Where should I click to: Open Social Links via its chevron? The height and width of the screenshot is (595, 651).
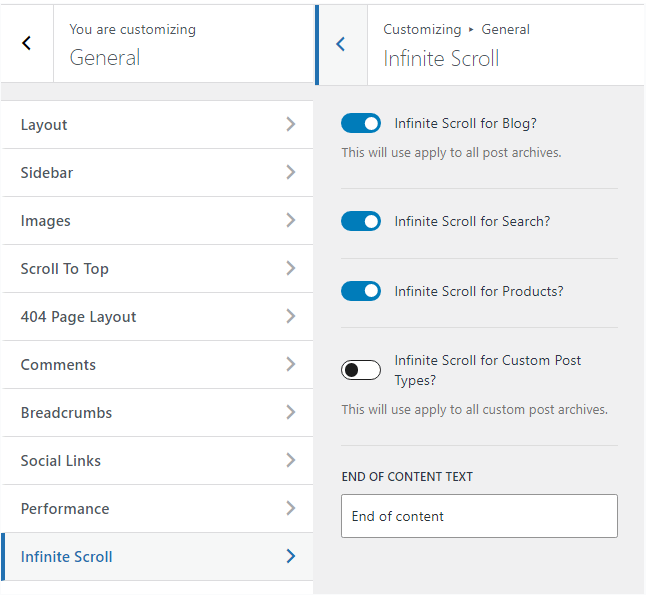coord(290,461)
